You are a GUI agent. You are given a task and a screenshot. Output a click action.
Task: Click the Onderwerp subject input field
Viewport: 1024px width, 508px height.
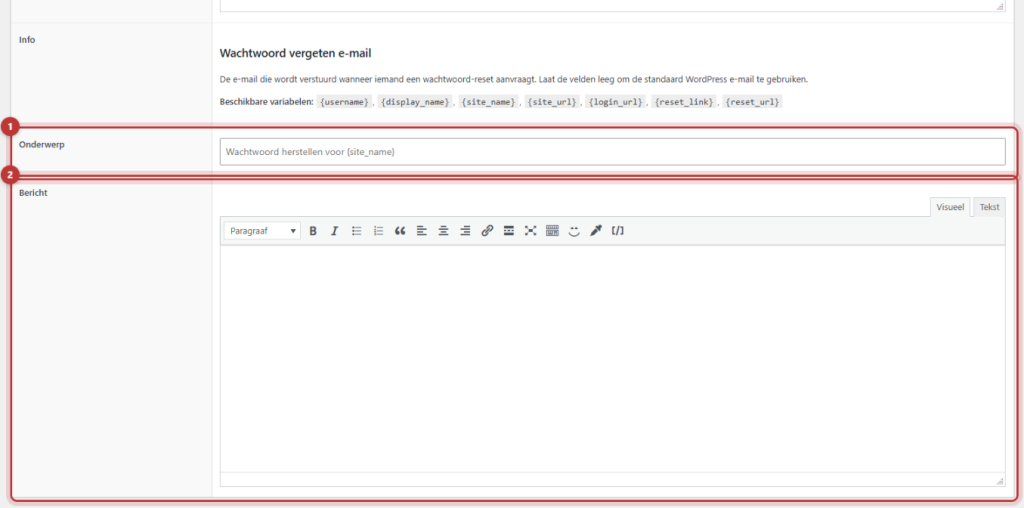(x=613, y=151)
